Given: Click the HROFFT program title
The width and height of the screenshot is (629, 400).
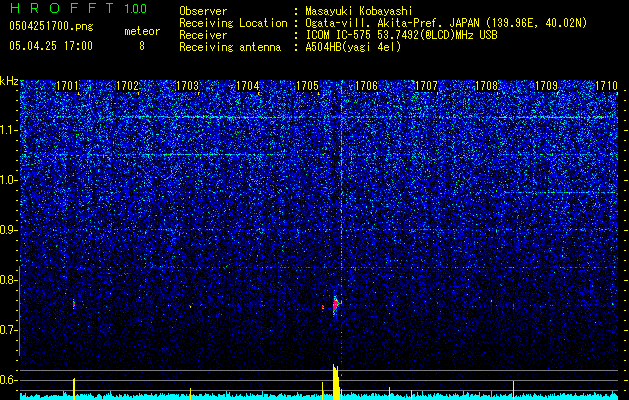Looking at the screenshot, I should tap(62, 8).
